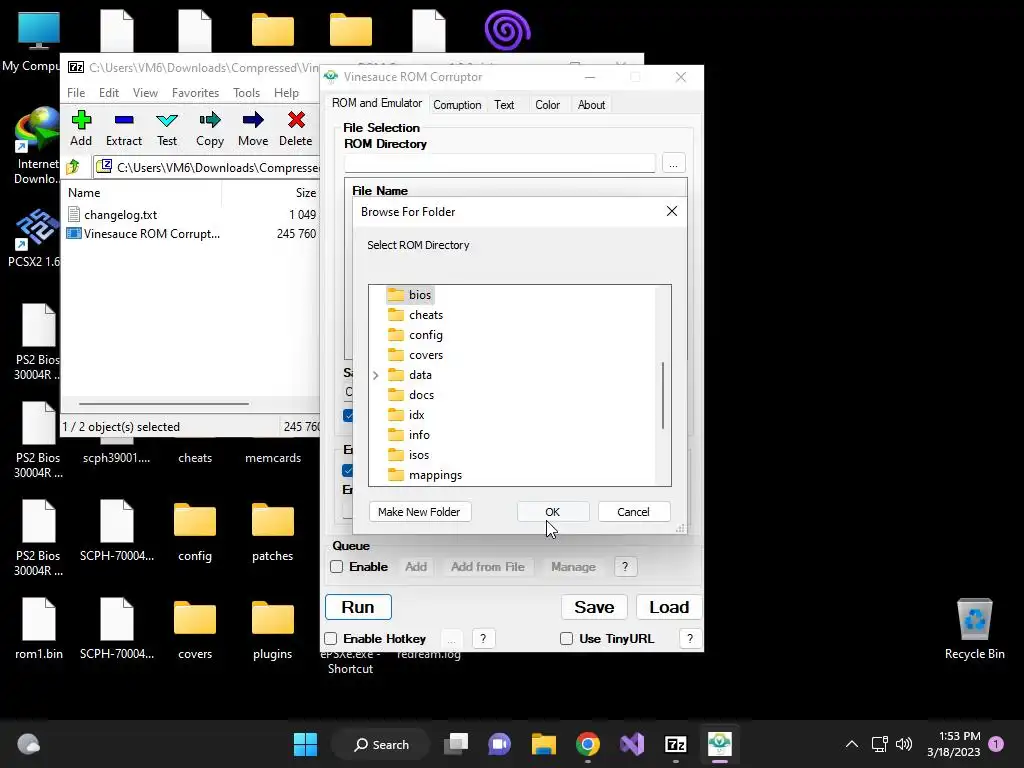The image size is (1024, 768).
Task: Open the Recycle Bin desktop icon
Action: point(974,630)
